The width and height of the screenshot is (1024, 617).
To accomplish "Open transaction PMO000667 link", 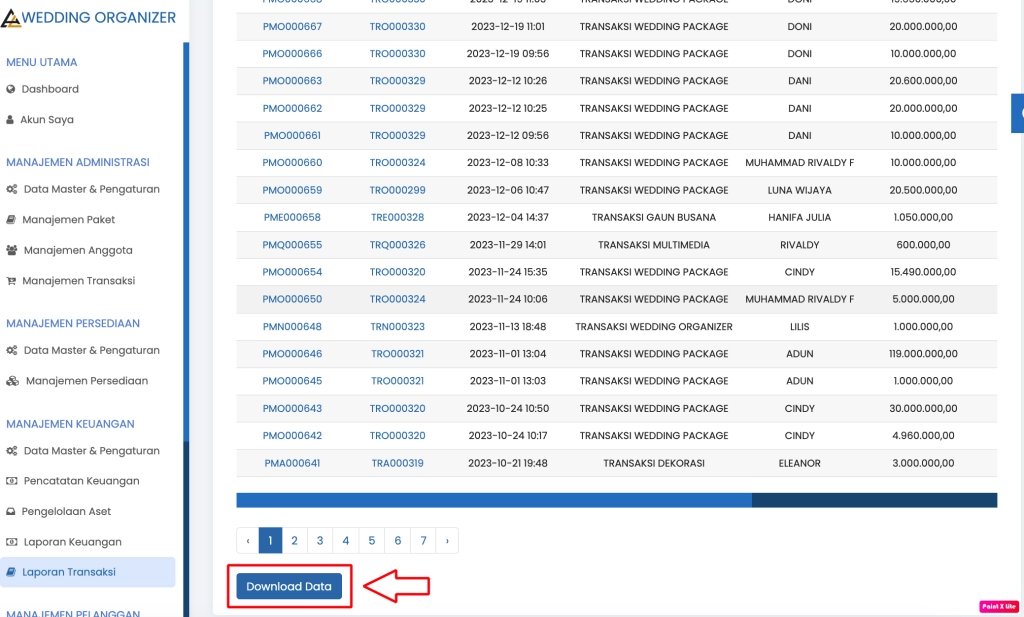I will pos(291,27).
